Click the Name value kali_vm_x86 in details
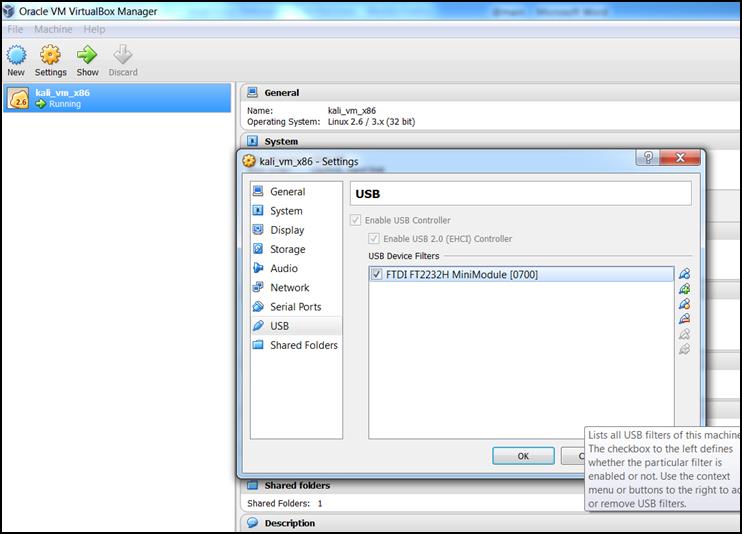 [352, 111]
